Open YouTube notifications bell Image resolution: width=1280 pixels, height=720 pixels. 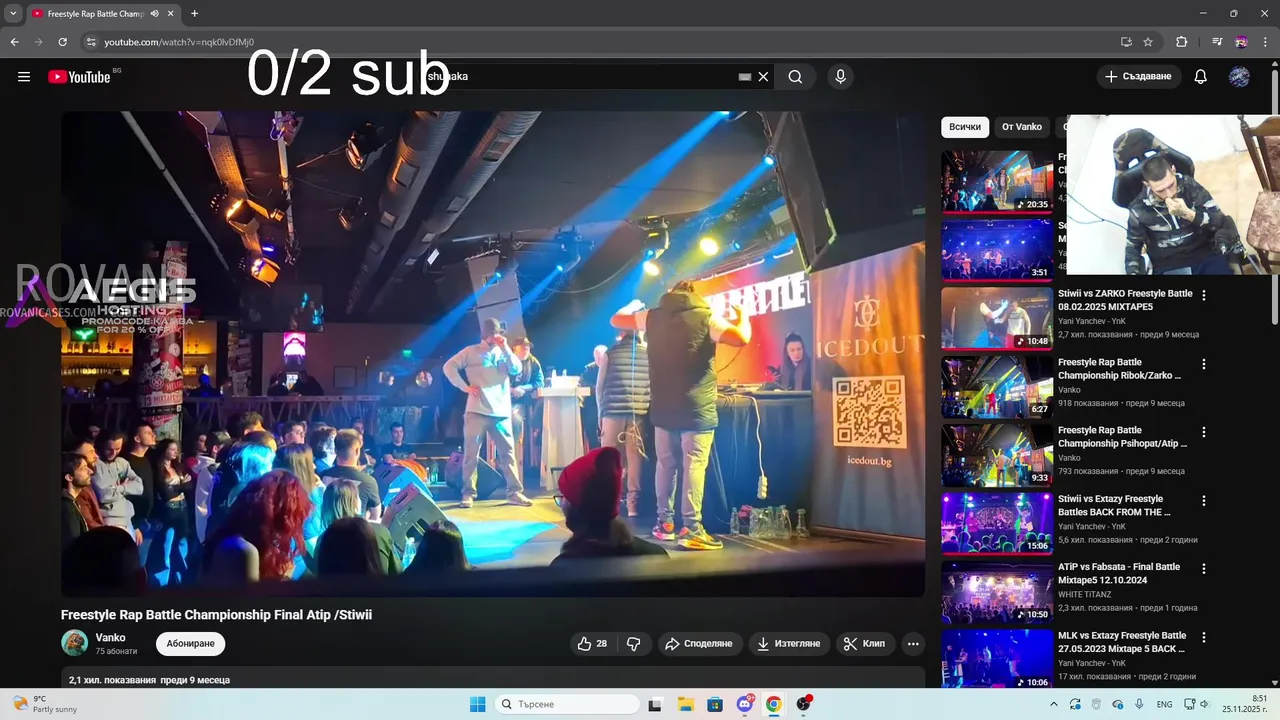coord(1201,77)
